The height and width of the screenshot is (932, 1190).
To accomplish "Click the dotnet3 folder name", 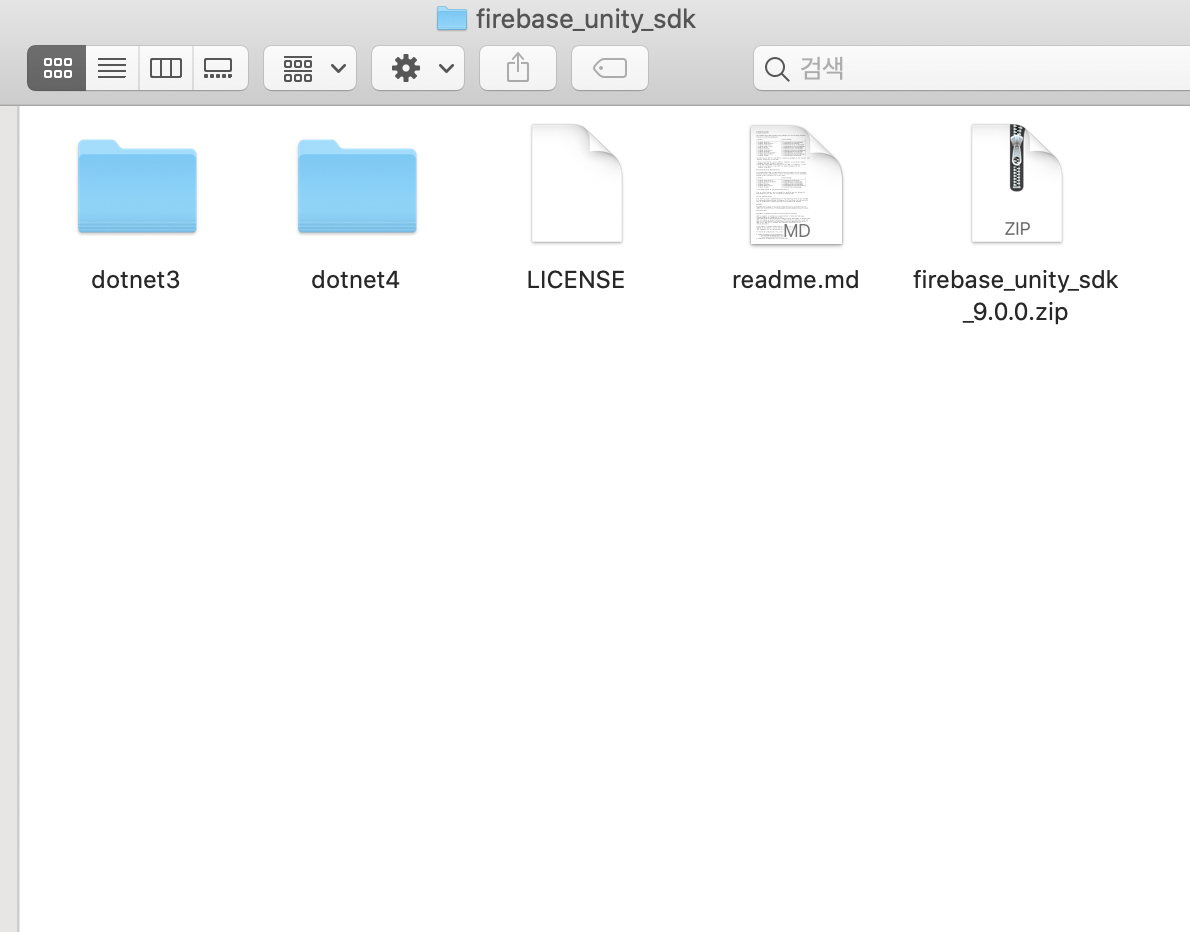I will [x=136, y=280].
